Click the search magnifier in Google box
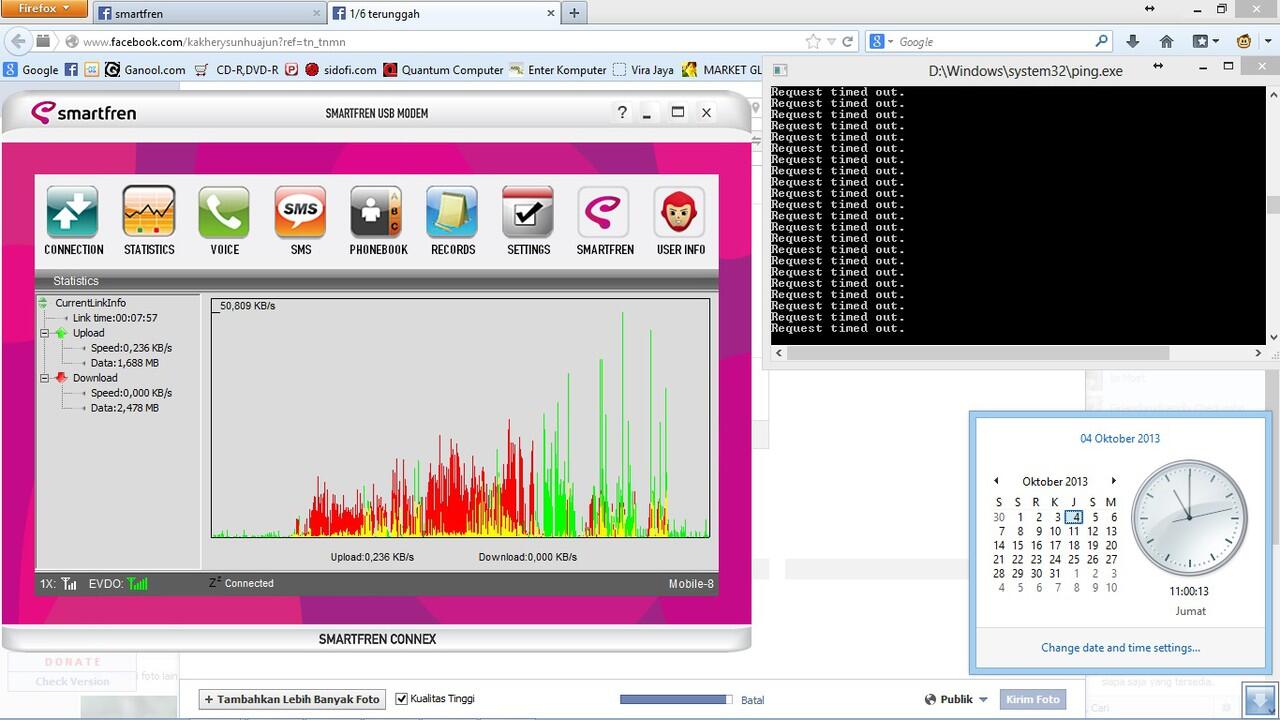This screenshot has width=1280, height=720. pos(1102,41)
